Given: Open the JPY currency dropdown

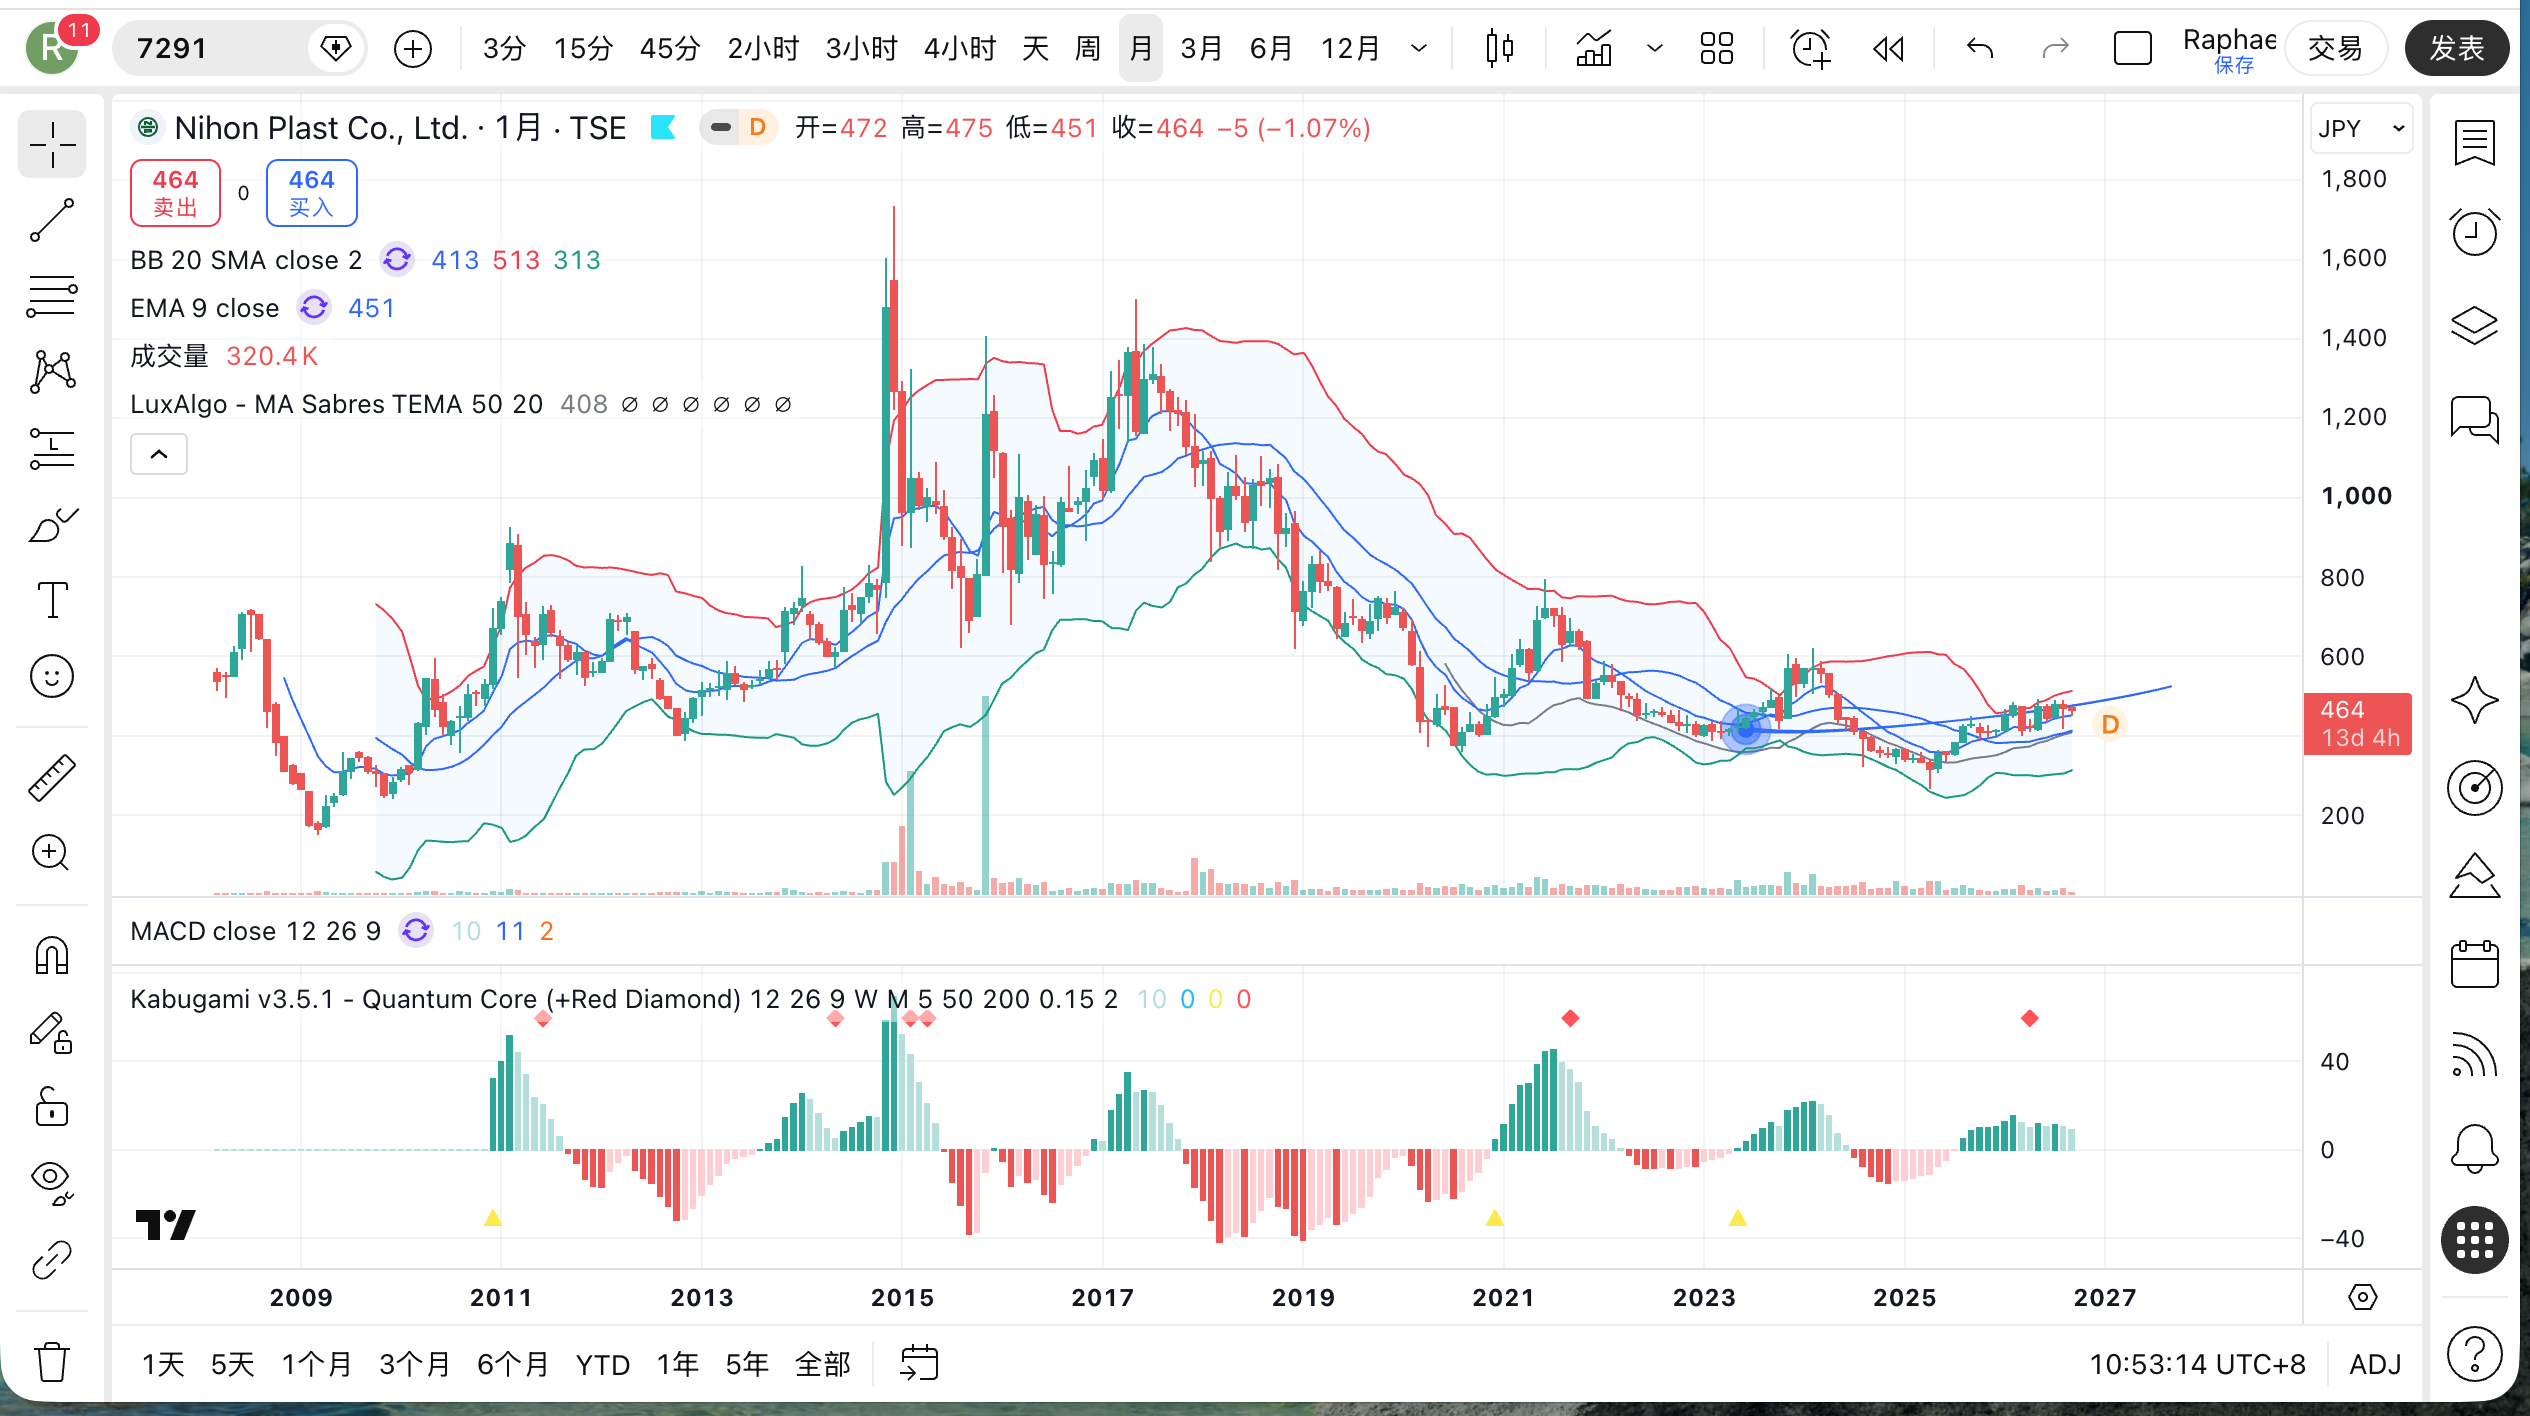Looking at the screenshot, I should coord(2361,129).
